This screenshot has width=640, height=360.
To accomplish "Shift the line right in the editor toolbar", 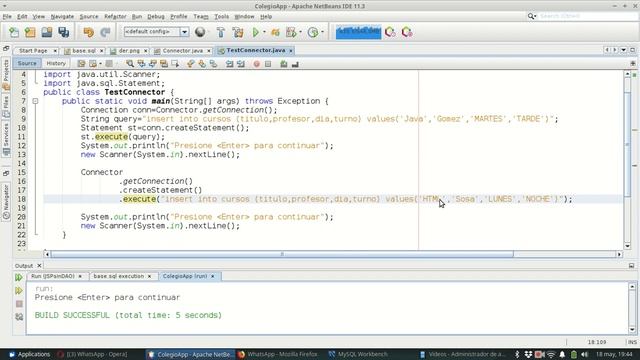I will (241, 64).
